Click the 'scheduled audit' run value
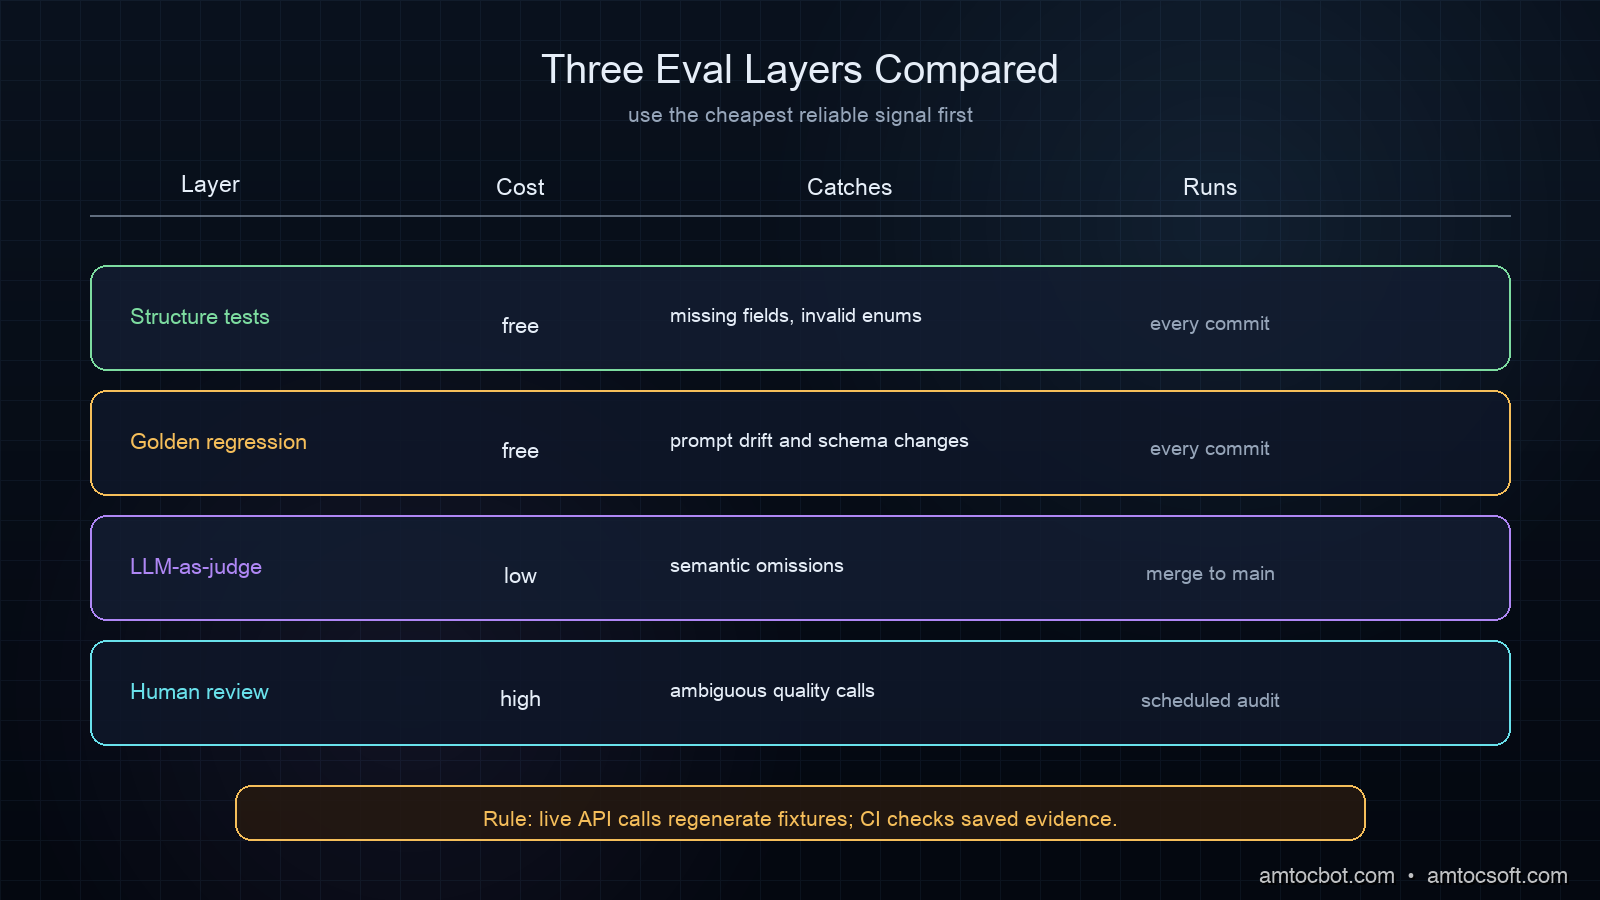Viewport: 1600px width, 900px height. (x=1210, y=701)
